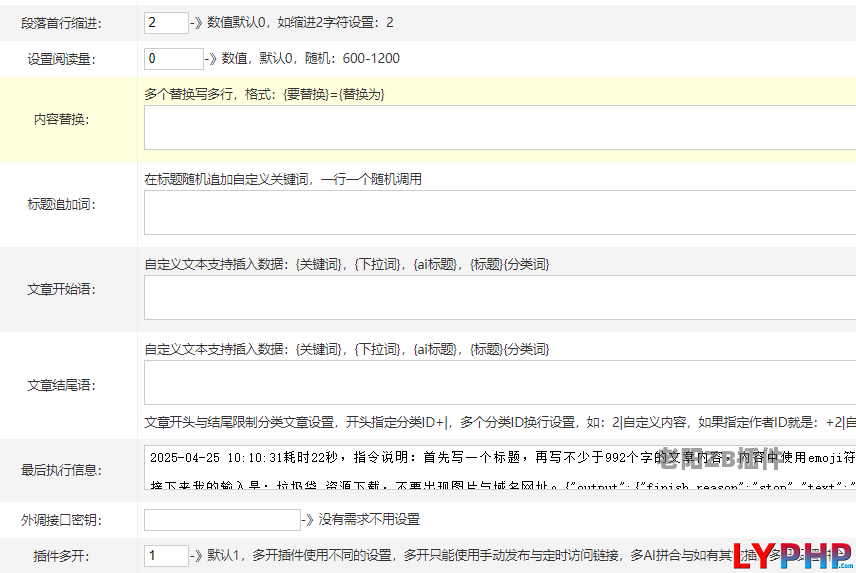Click the 最后执行信息 log text box
Image resolution: width=856 pixels, height=573 pixels.
pyautogui.click(x=500, y=468)
